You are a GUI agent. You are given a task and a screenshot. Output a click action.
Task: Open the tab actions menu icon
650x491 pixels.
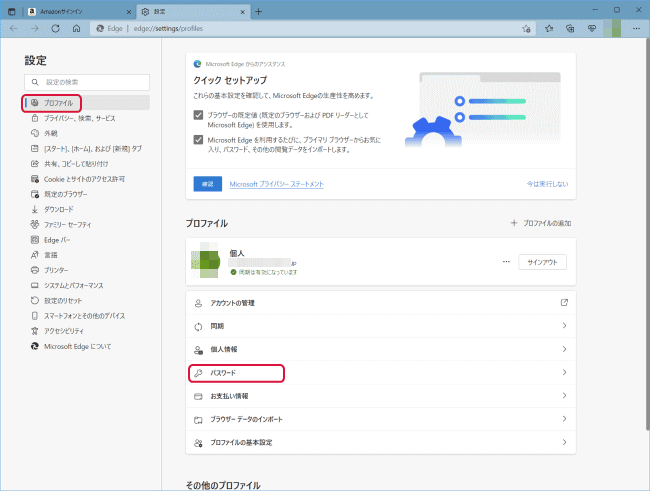click(12, 12)
